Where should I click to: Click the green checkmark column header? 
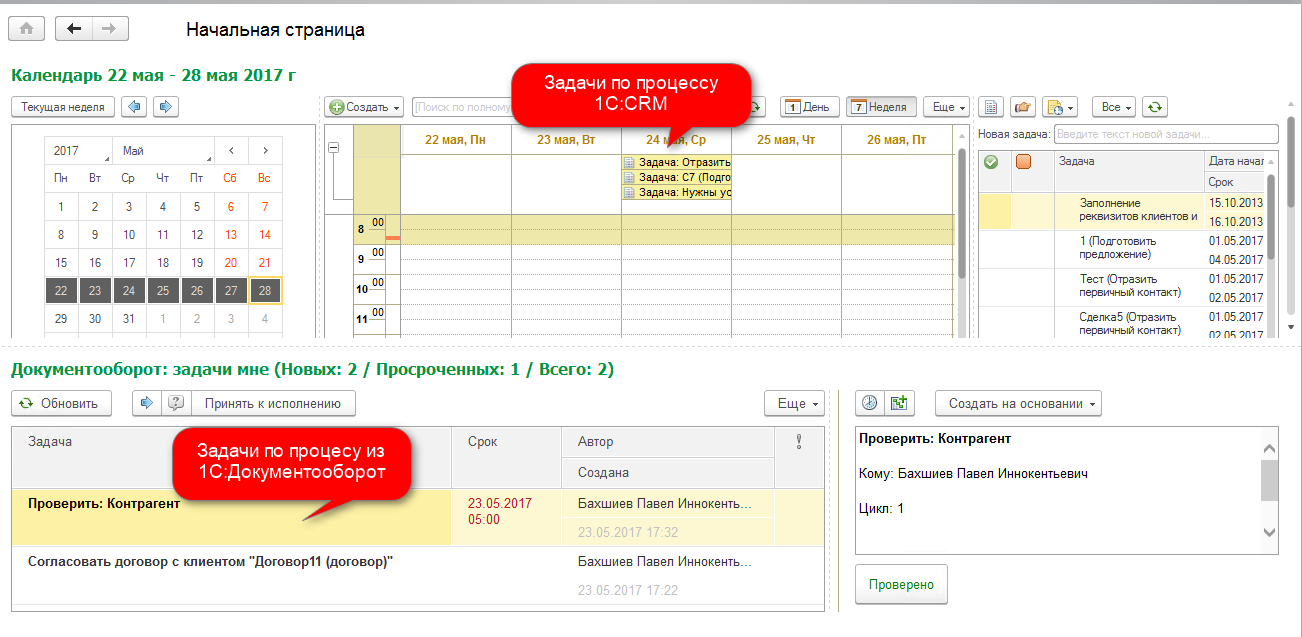click(992, 161)
